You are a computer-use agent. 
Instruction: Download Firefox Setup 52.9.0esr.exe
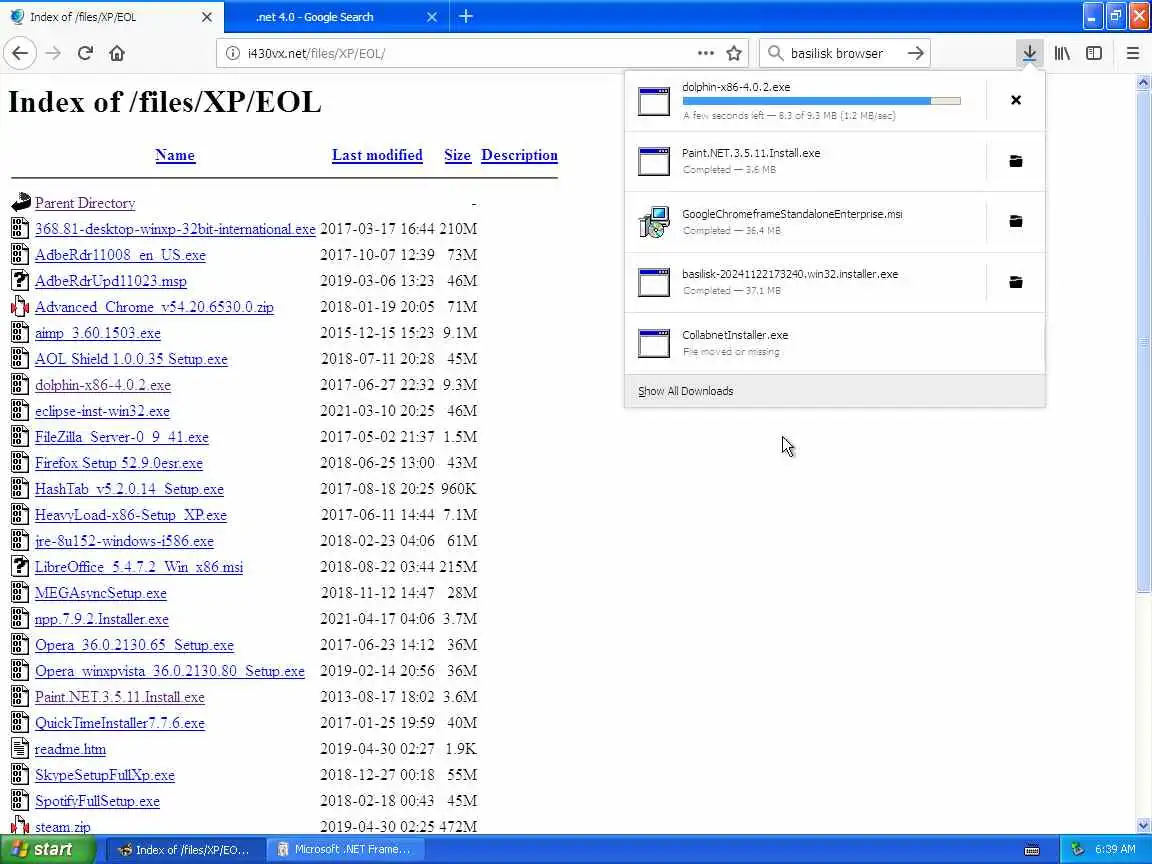(x=119, y=463)
